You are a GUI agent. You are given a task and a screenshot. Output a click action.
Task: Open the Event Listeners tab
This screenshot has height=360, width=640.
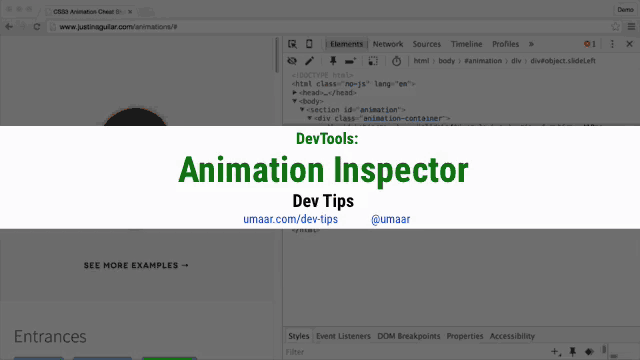pos(343,336)
